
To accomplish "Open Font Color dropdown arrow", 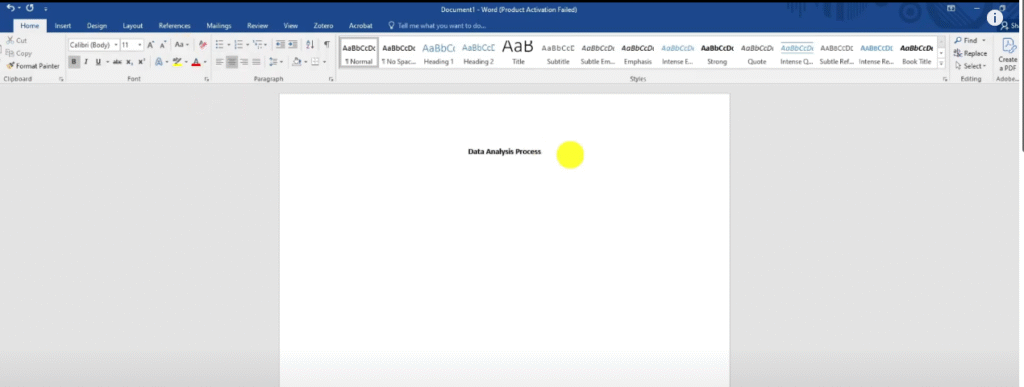I will tap(204, 62).
